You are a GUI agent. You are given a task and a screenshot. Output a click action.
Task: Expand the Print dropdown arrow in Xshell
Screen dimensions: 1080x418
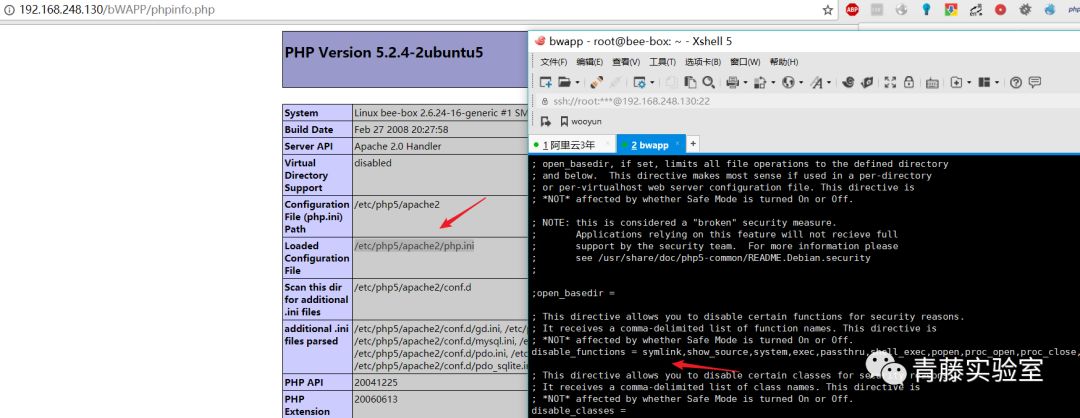(x=745, y=83)
